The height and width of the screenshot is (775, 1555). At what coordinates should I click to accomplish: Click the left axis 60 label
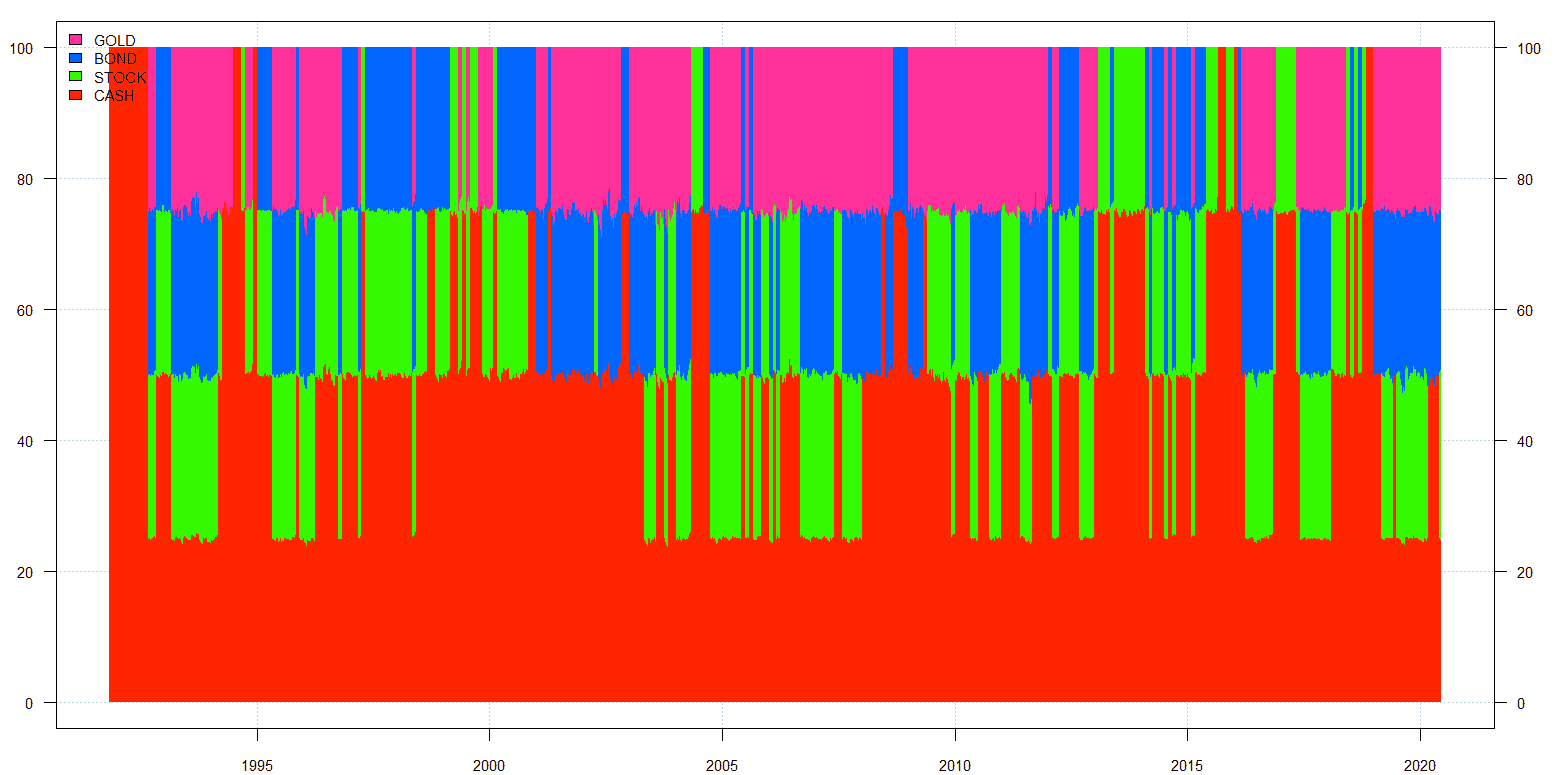click(24, 310)
